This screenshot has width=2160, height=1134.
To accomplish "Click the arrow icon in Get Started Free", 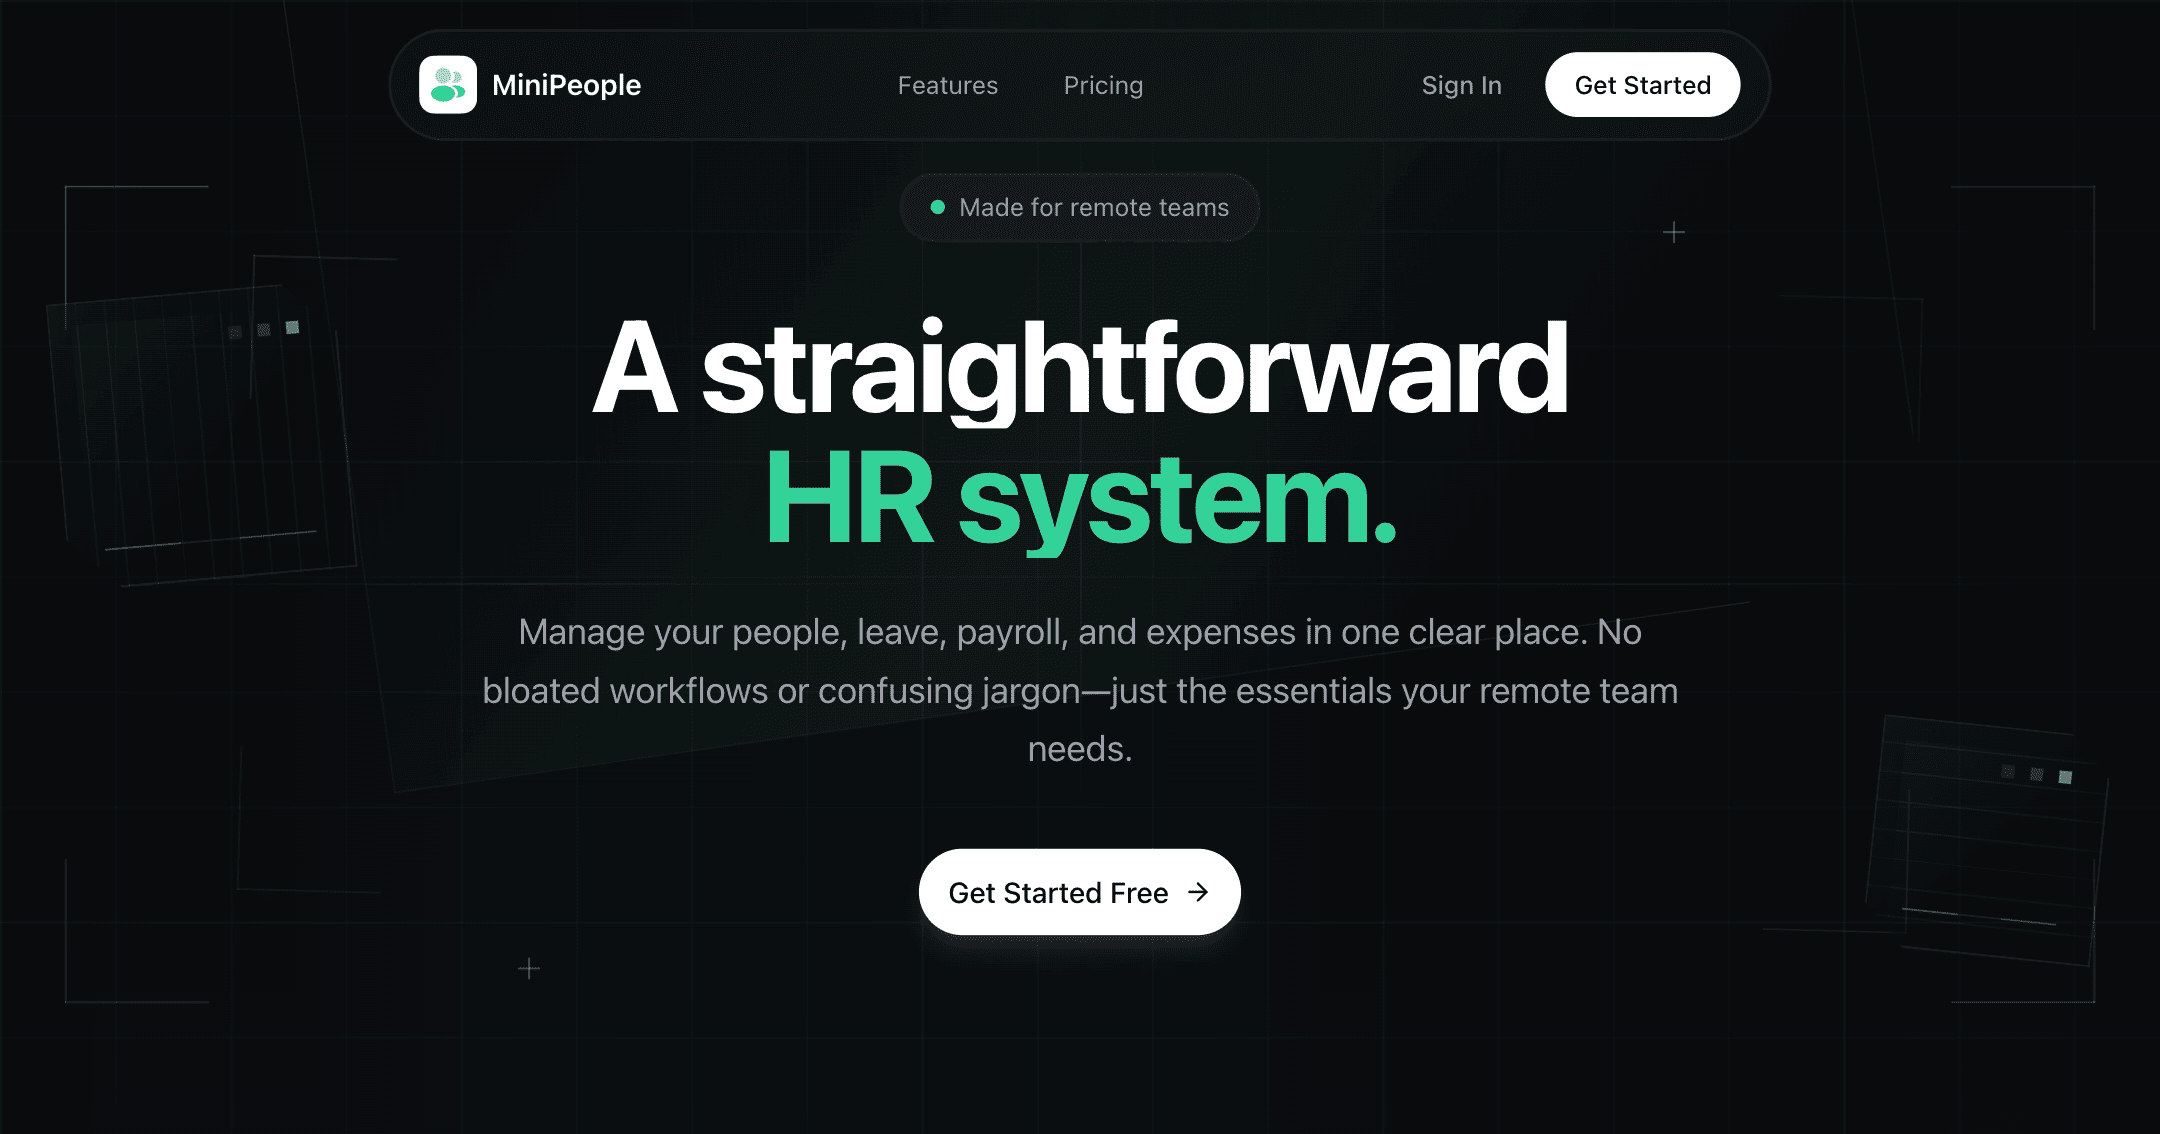I will (1198, 892).
